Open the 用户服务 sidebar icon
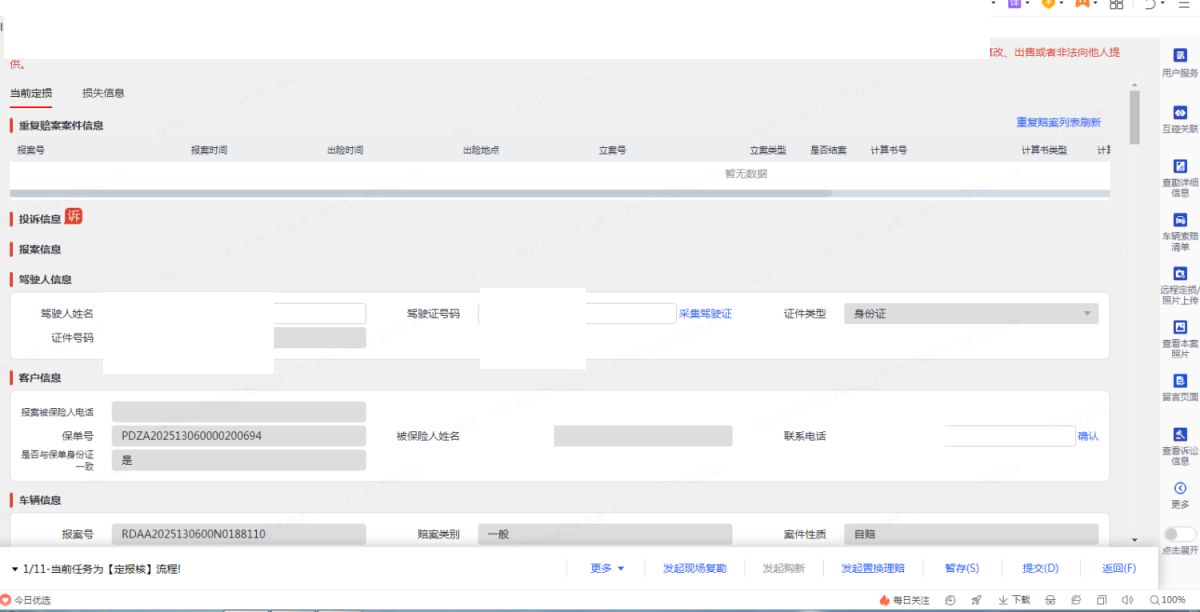The image size is (1200, 612). (x=1179, y=56)
